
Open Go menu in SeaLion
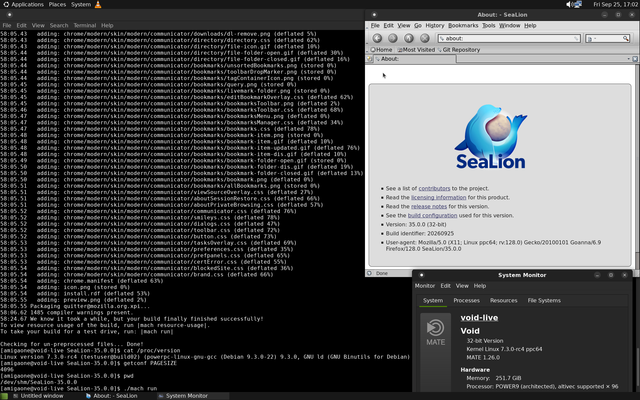click(x=418, y=25)
